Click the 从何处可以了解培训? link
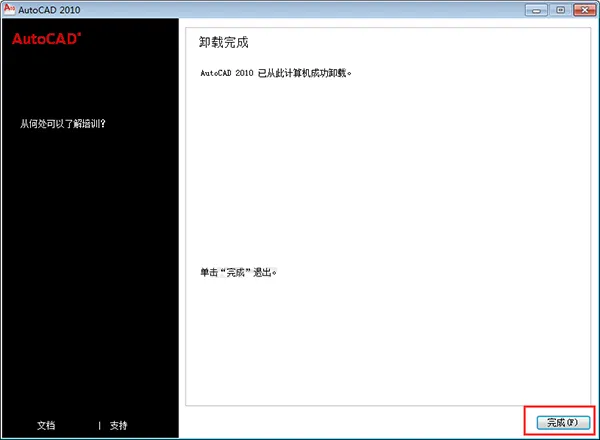Viewport: 600px width, 440px height. (x=63, y=124)
